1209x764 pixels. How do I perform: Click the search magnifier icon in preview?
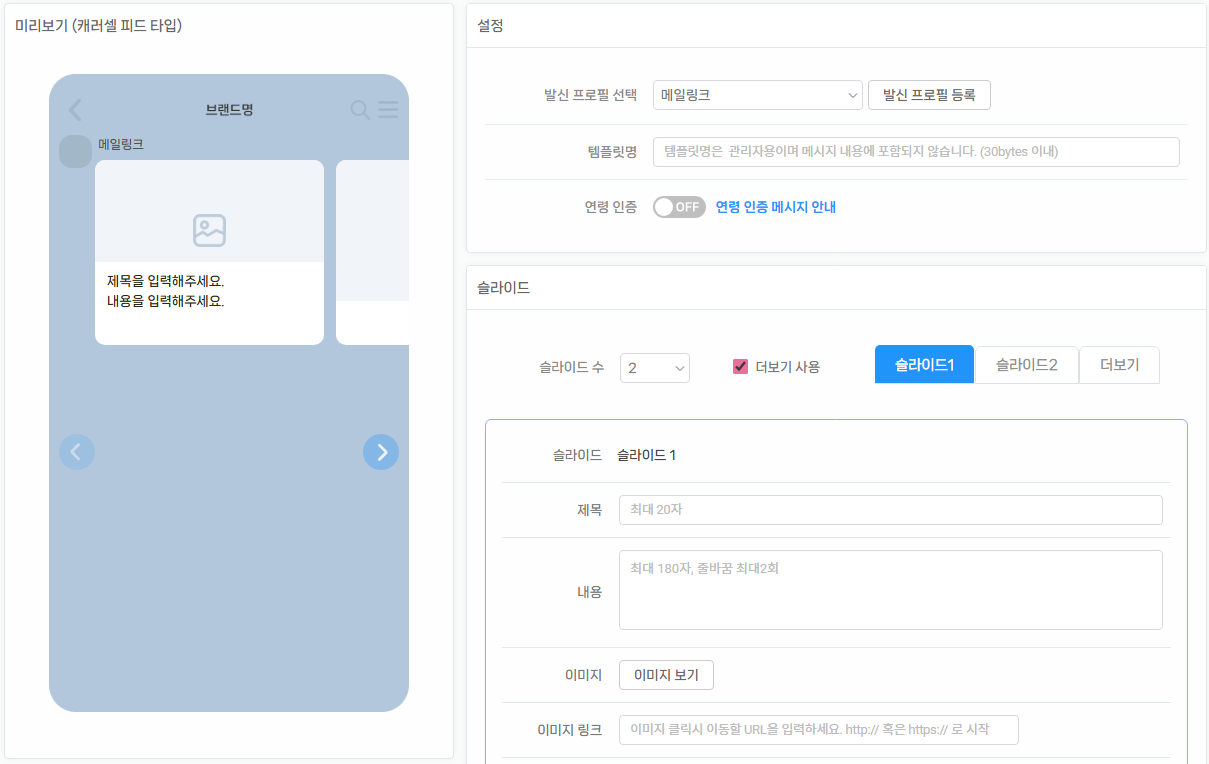tap(359, 110)
